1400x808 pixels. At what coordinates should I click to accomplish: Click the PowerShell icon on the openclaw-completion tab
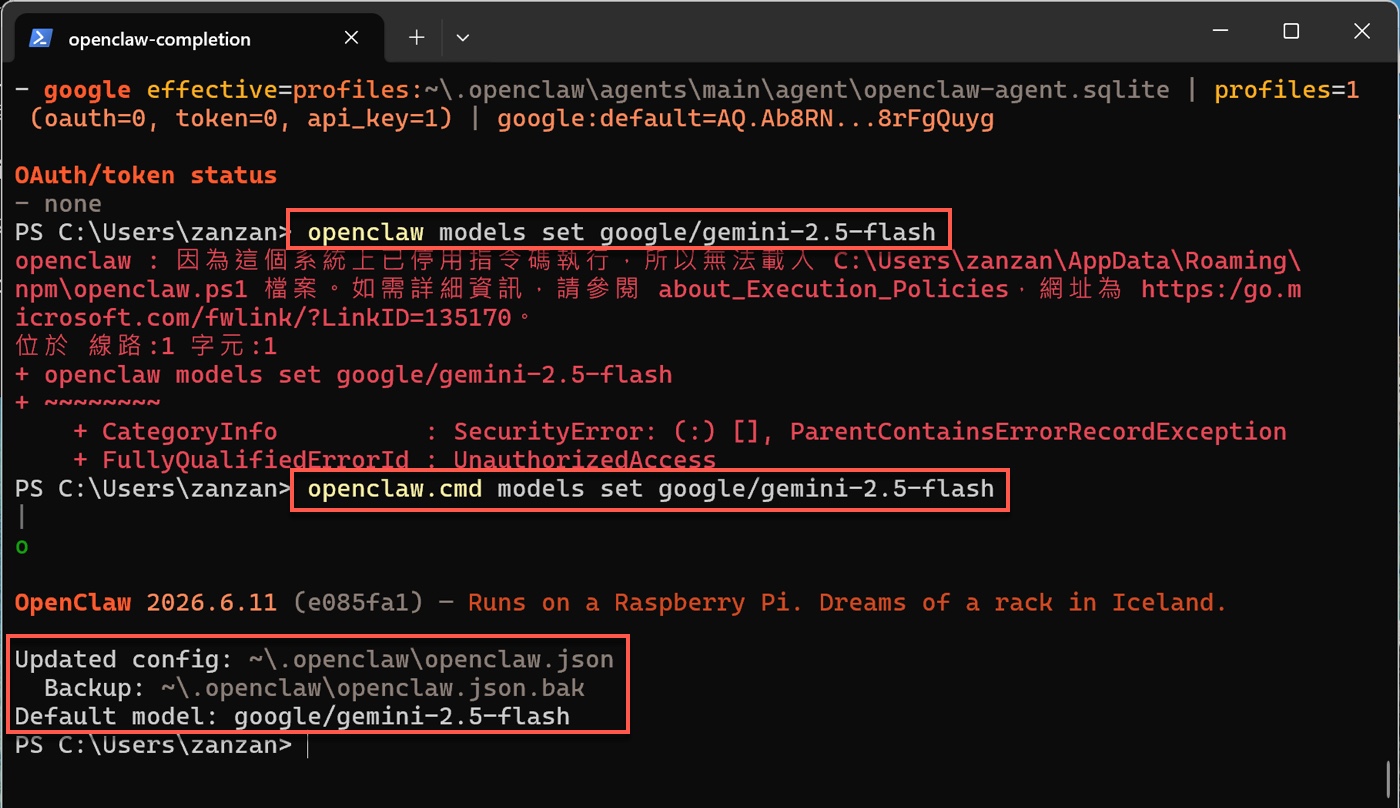(x=40, y=38)
